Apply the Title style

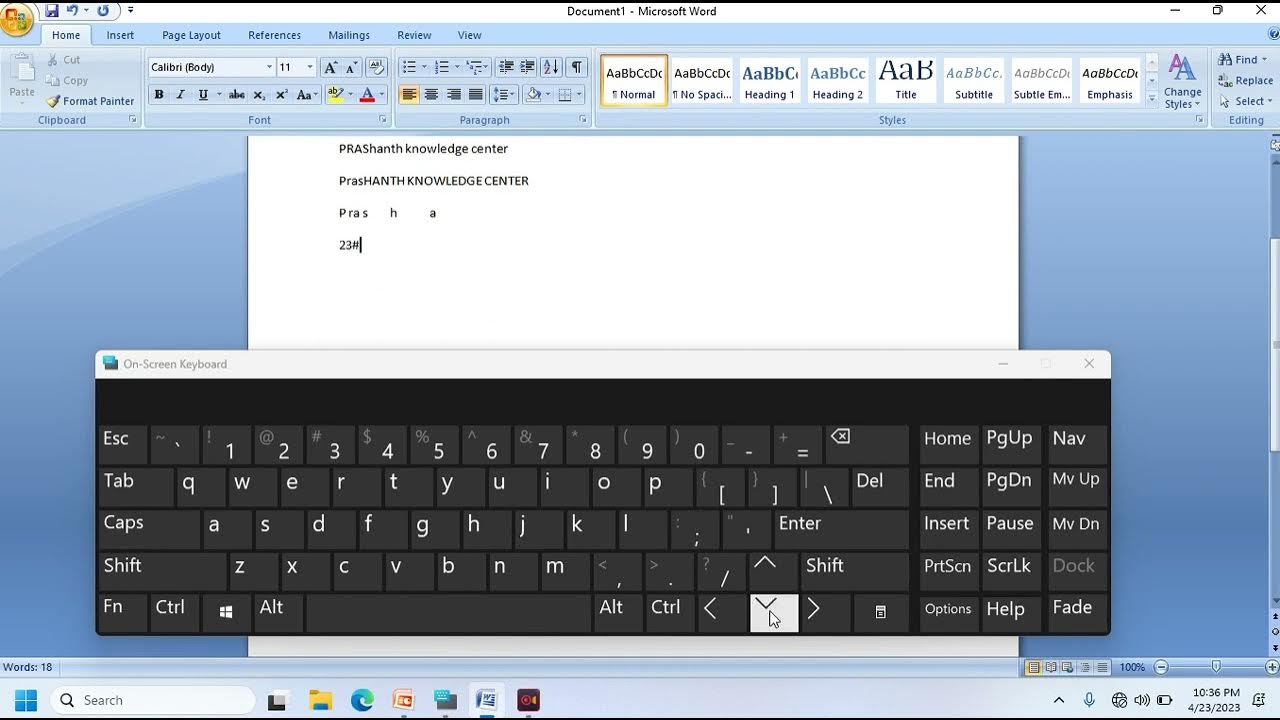pyautogui.click(x=905, y=81)
